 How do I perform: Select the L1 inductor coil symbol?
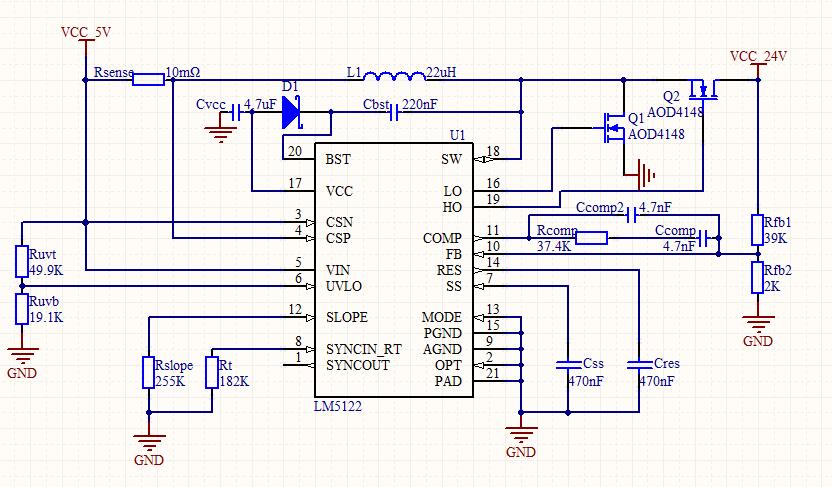point(394,76)
